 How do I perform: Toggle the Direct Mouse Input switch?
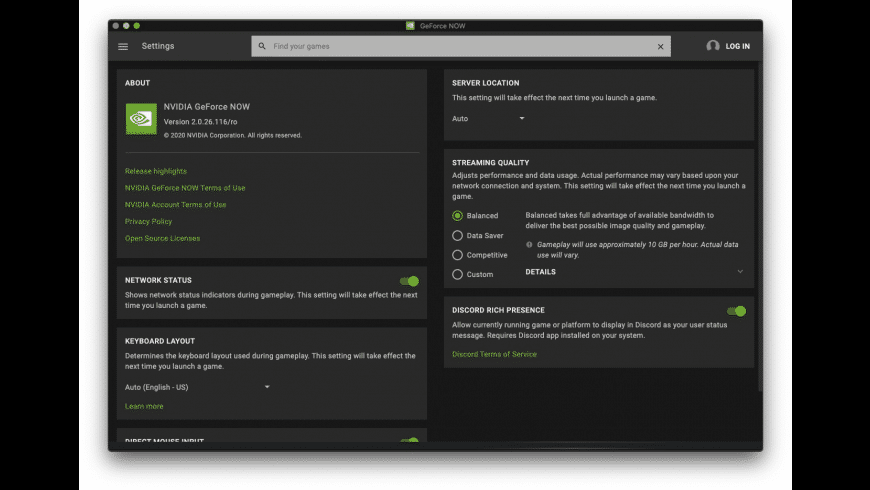coord(409,441)
